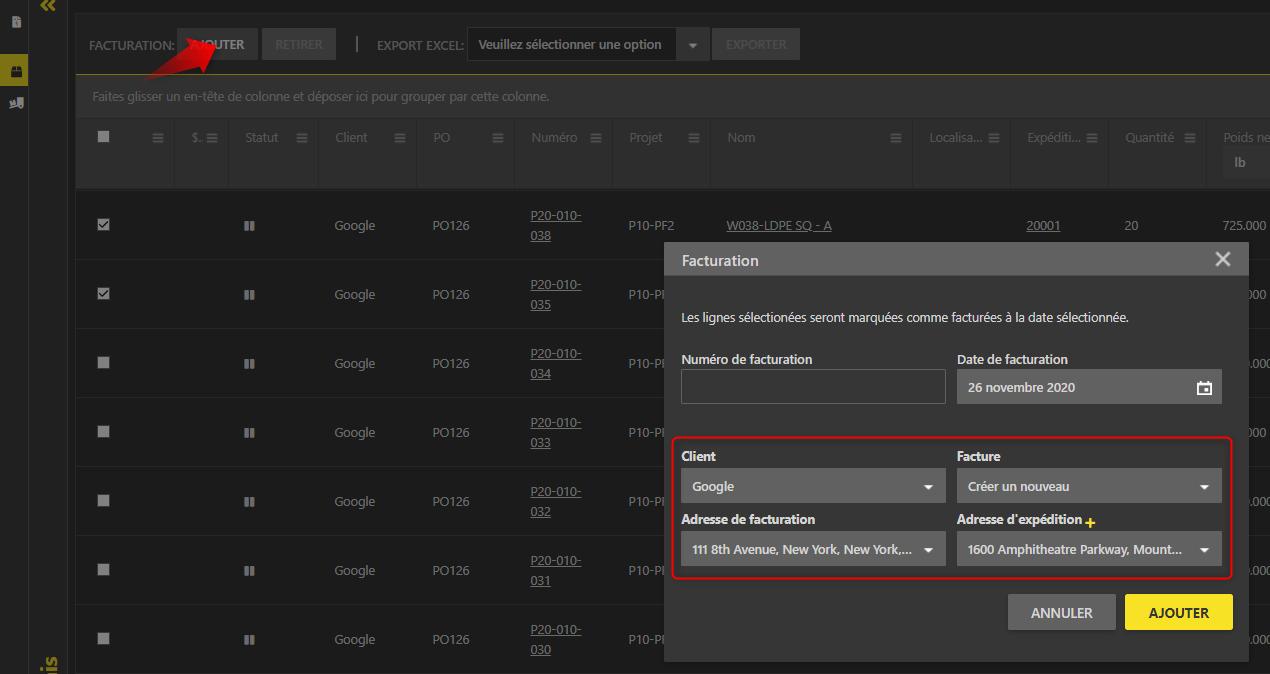
Task: Click the status icon for row P20-010-030
Action: [249, 640]
